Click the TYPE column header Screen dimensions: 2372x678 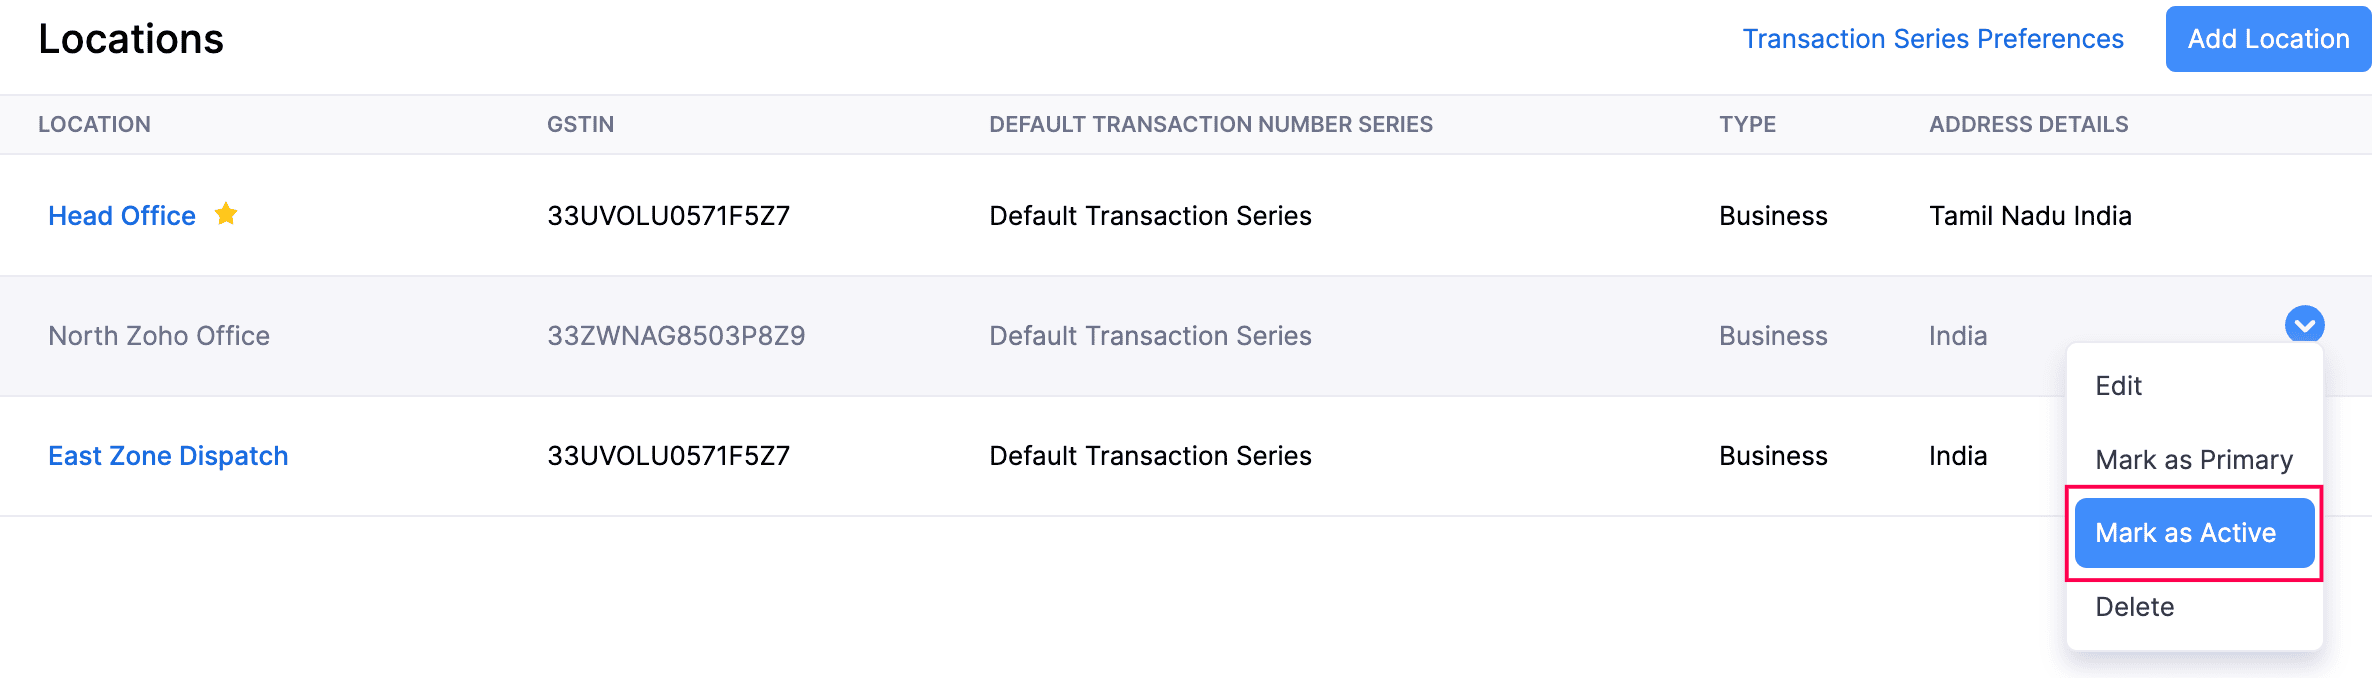pos(1747,125)
